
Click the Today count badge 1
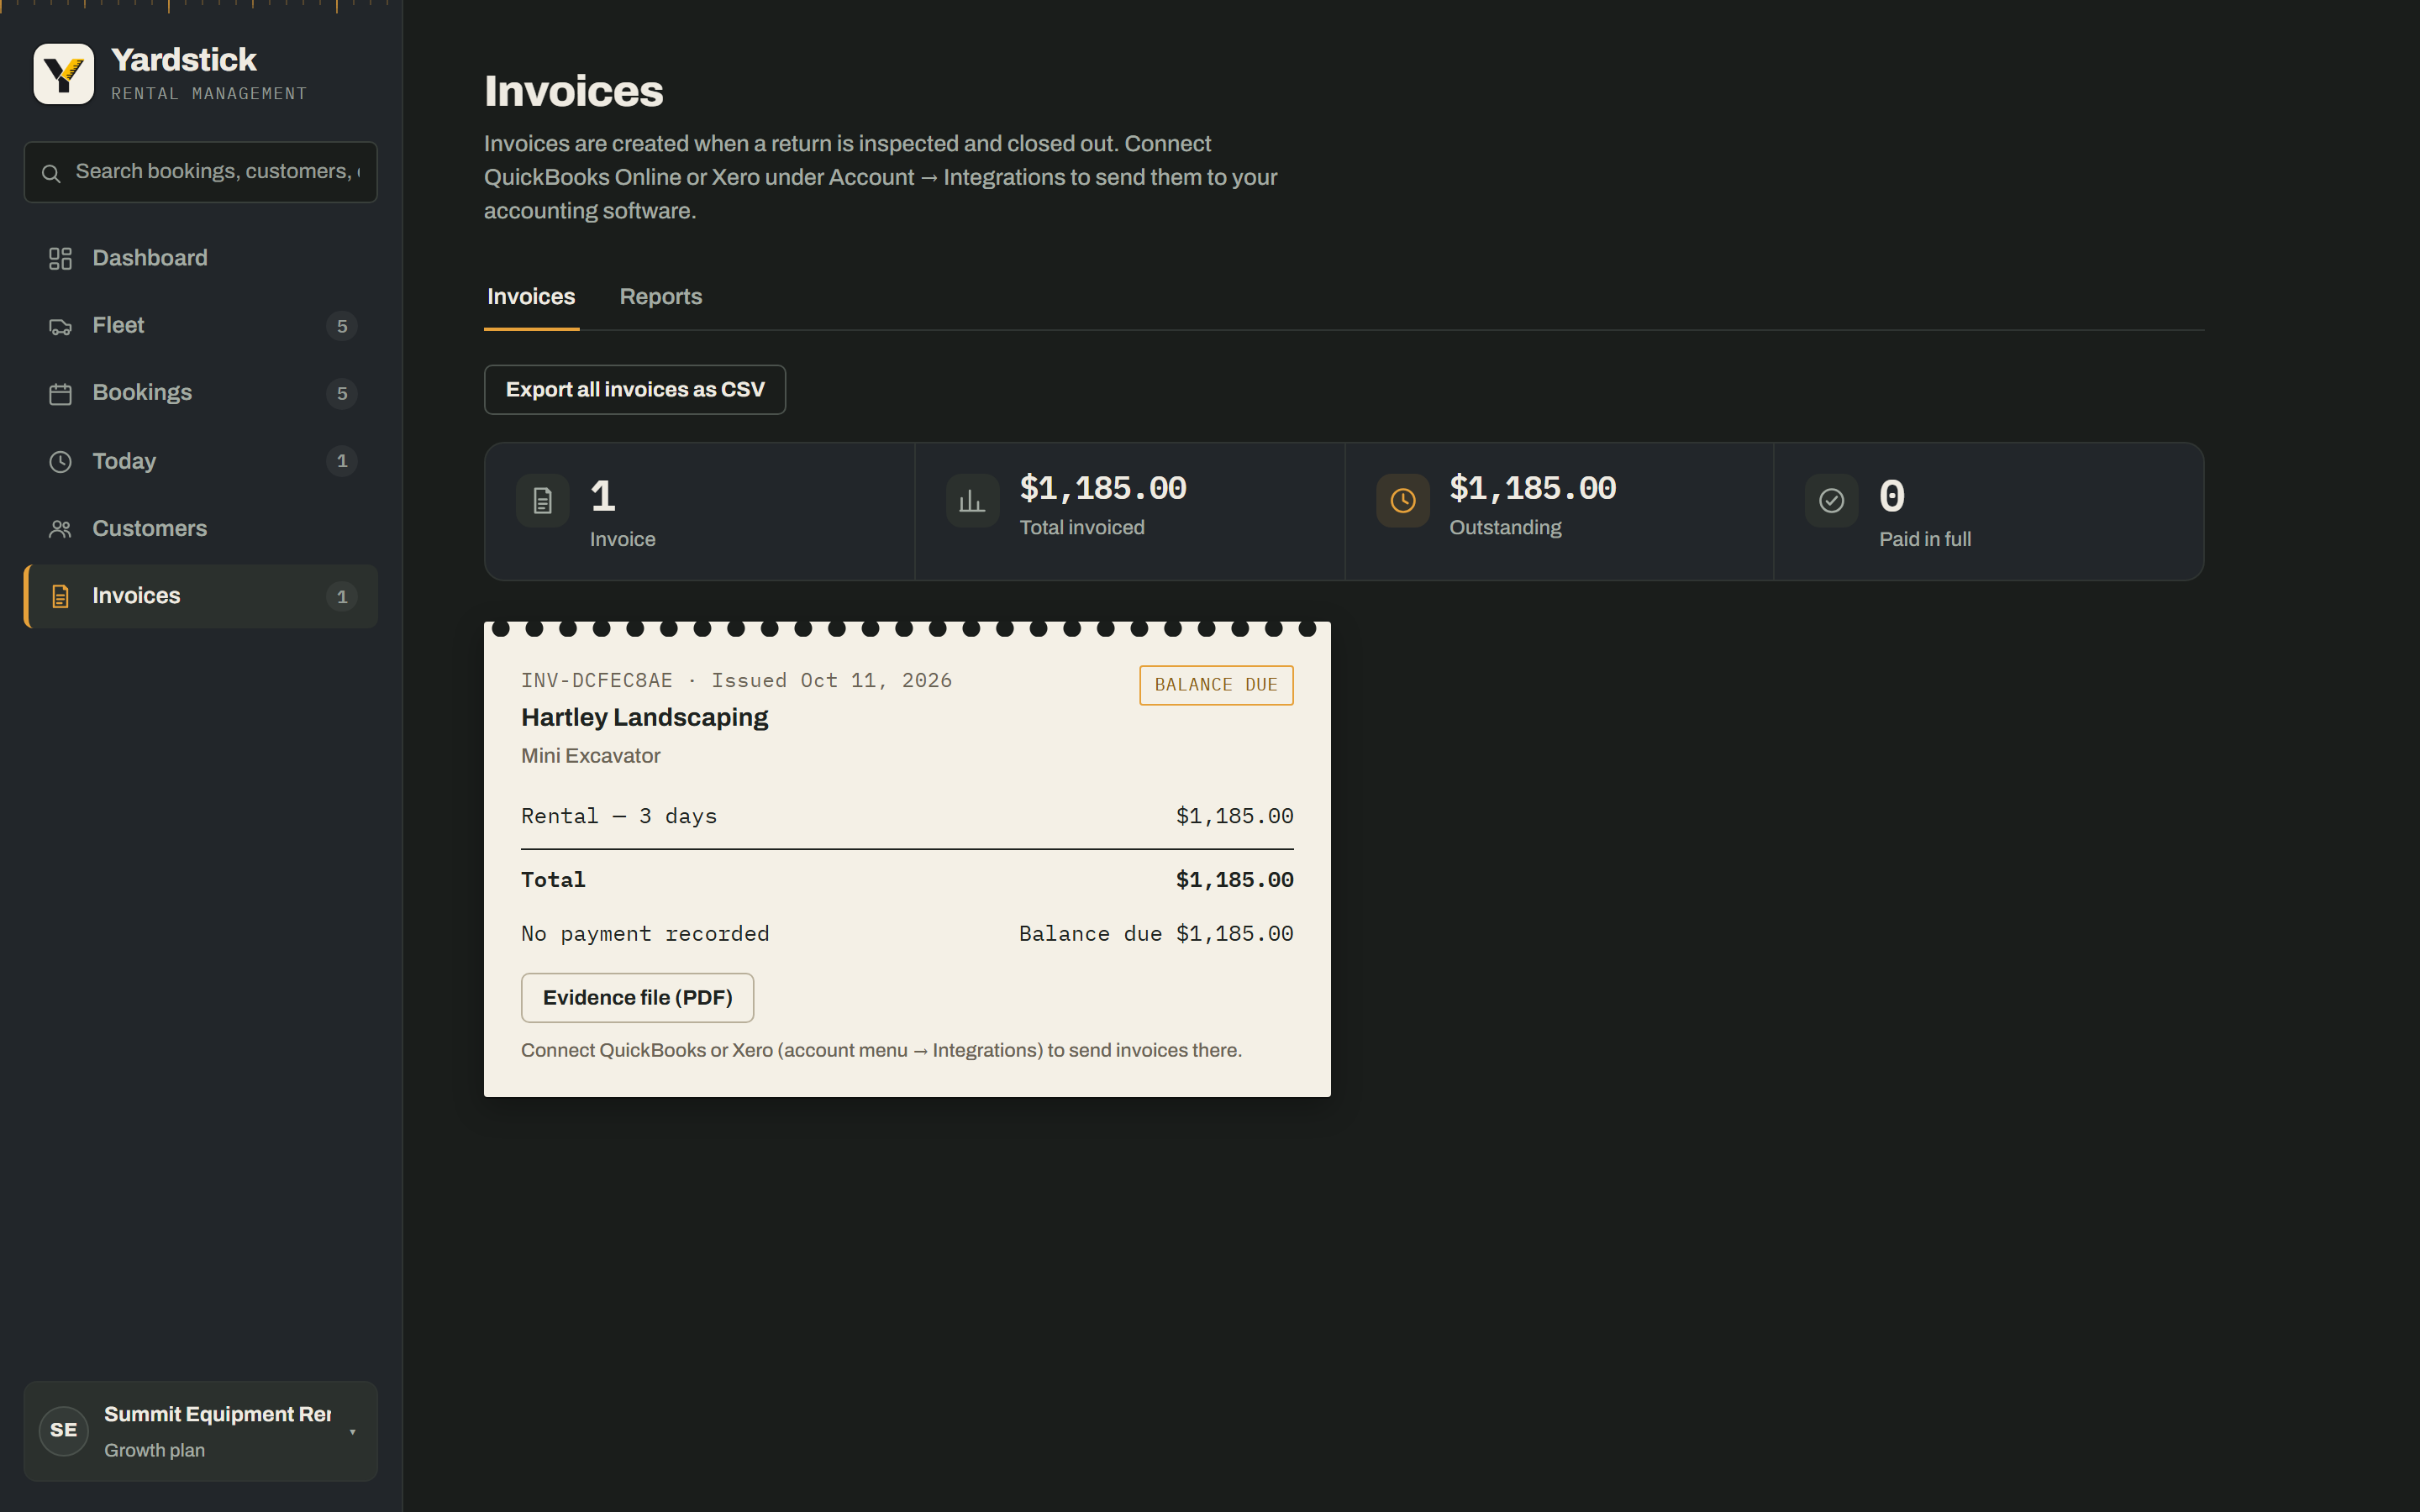[x=342, y=461]
